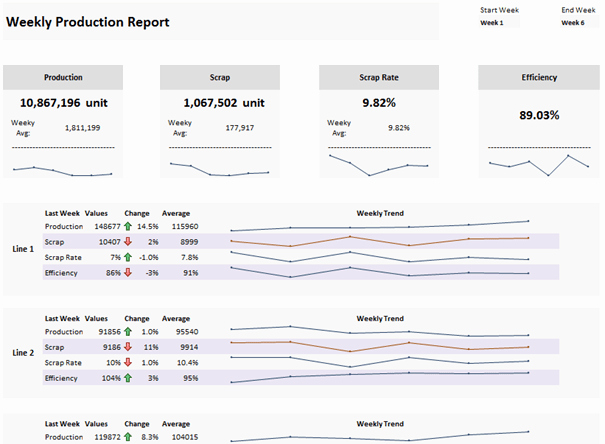Click the green up arrow beside 119872 production value

click(x=128, y=437)
